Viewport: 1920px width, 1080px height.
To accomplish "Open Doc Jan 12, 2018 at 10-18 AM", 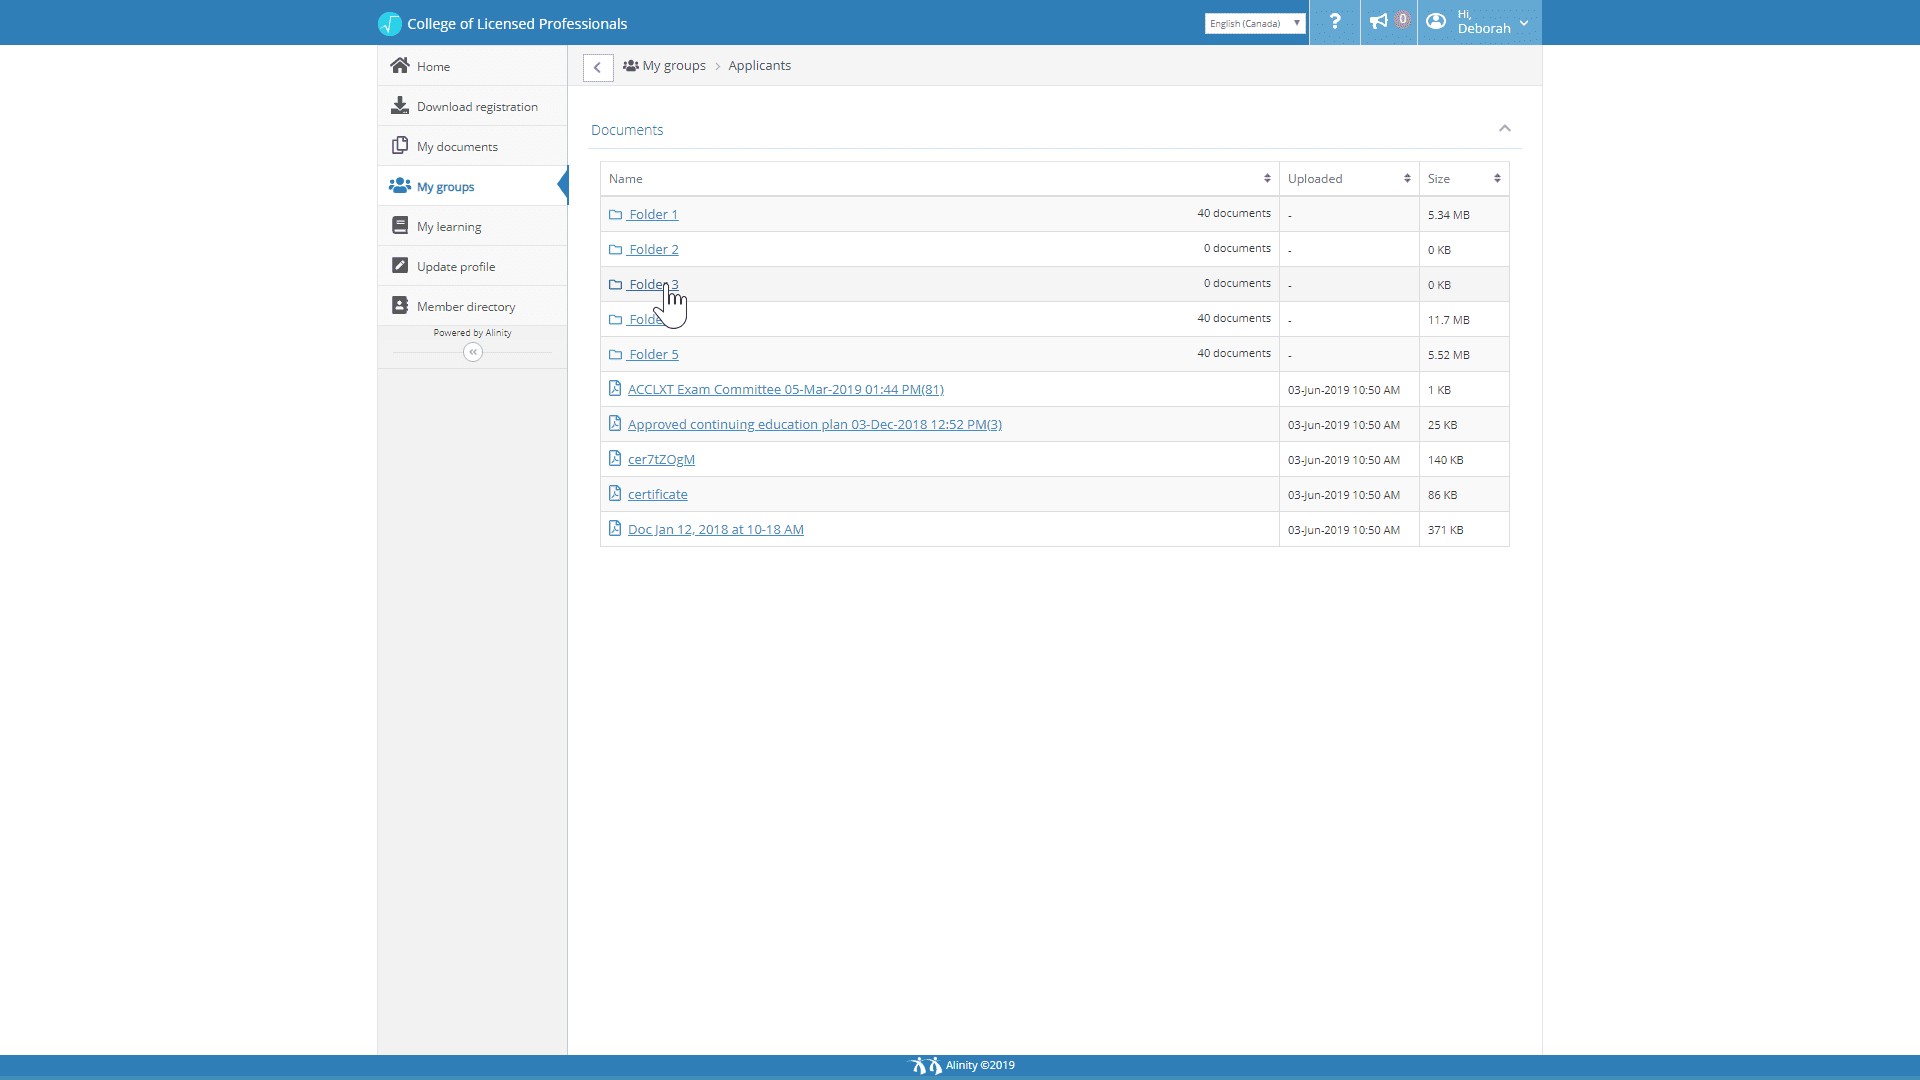I will pos(715,529).
